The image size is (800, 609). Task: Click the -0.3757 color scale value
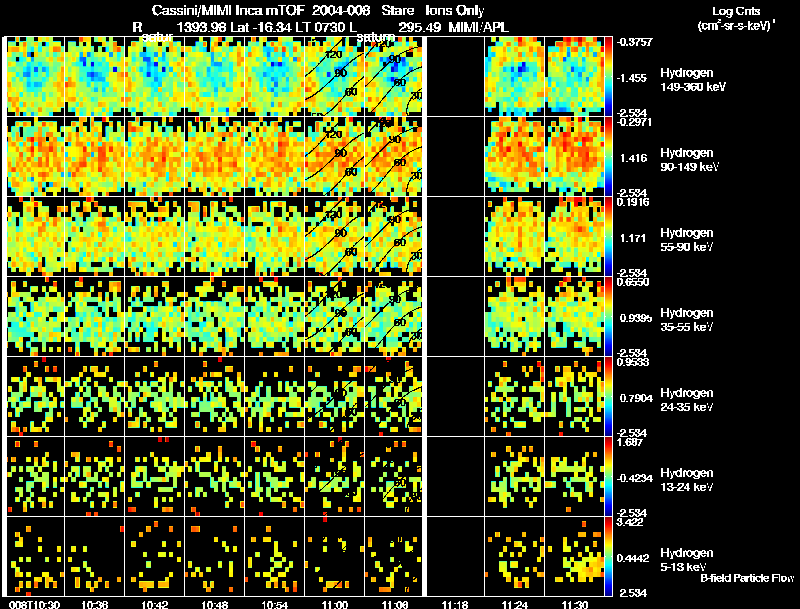[x=635, y=42]
